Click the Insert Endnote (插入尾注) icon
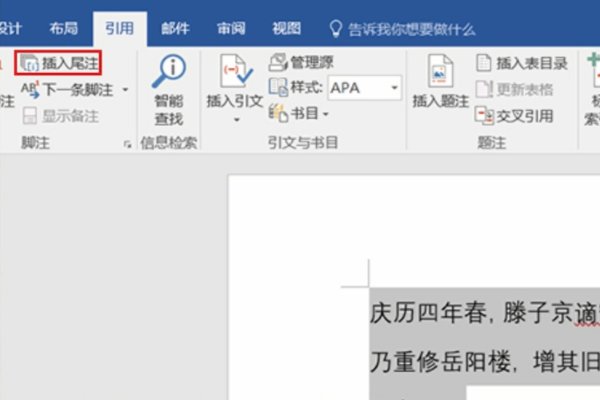 [29, 63]
